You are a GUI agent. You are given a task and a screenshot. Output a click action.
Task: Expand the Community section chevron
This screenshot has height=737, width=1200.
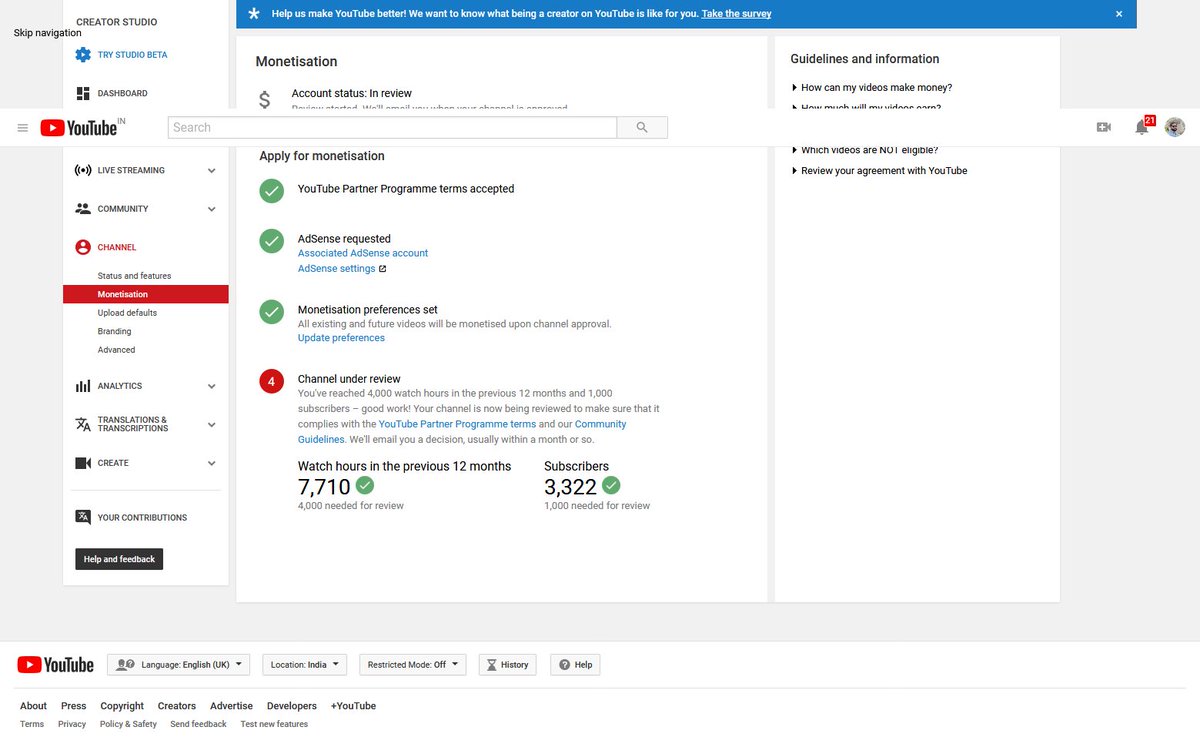[211, 209]
